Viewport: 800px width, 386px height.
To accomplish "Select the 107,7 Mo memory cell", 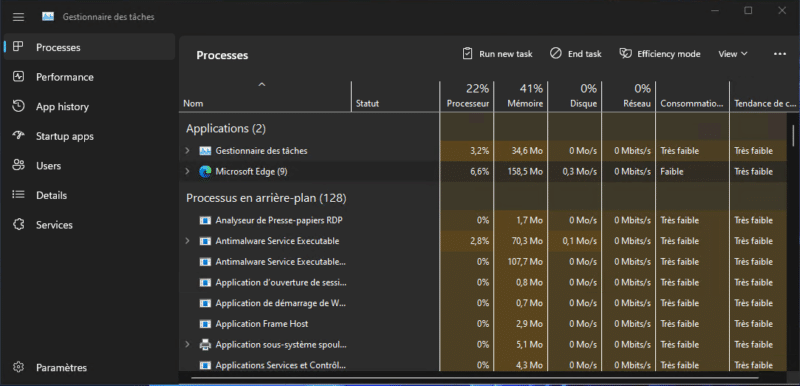I will [521, 262].
